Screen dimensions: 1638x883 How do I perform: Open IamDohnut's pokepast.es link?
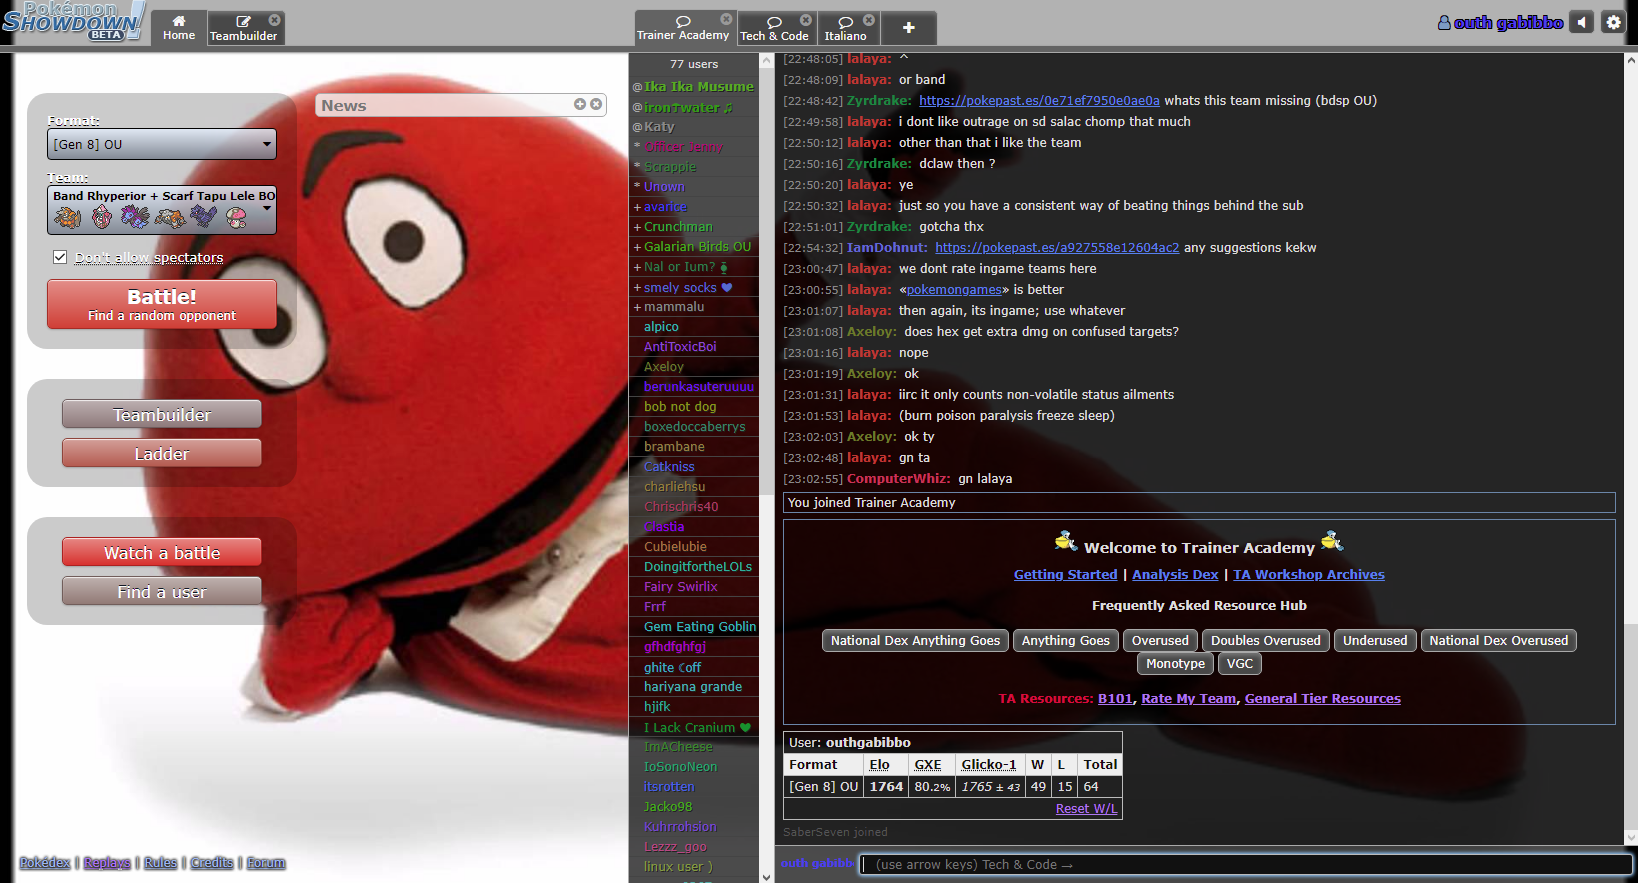coord(1057,247)
